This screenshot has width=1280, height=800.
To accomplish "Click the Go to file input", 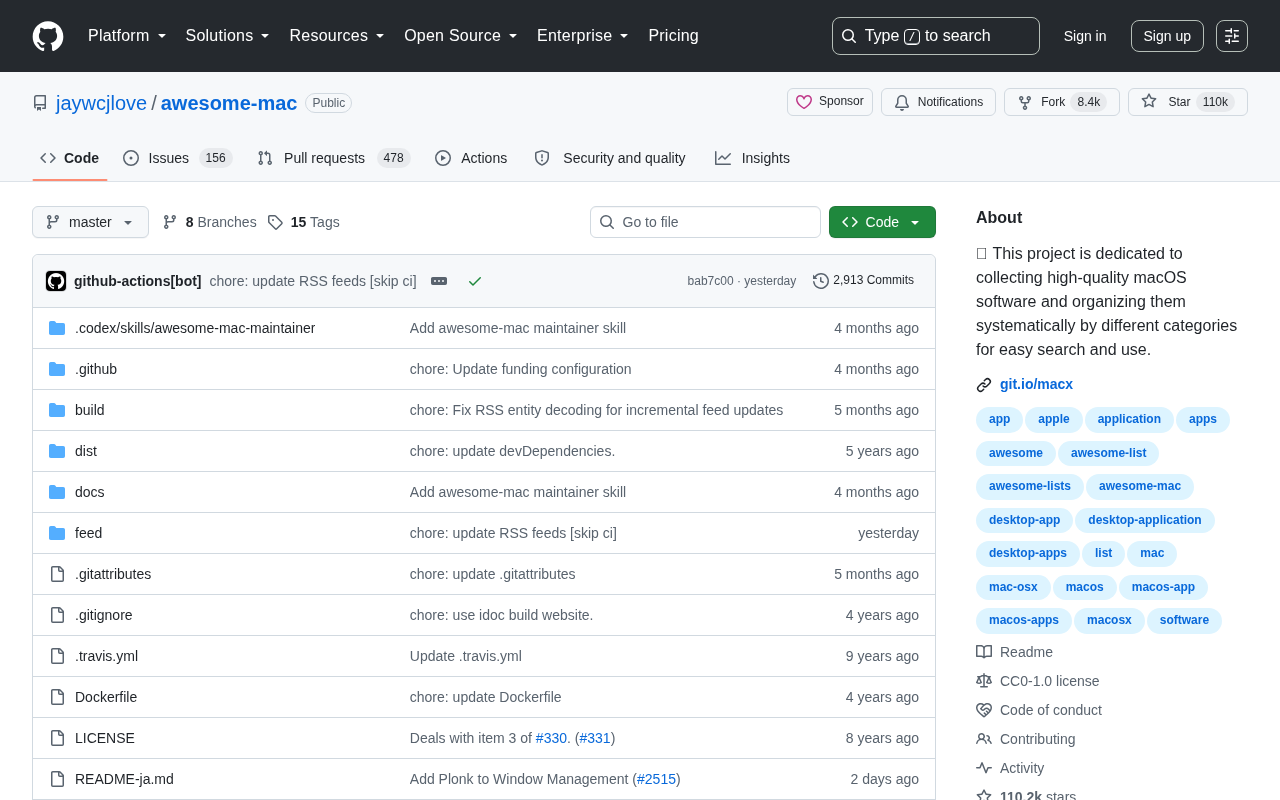I will click(x=705, y=222).
